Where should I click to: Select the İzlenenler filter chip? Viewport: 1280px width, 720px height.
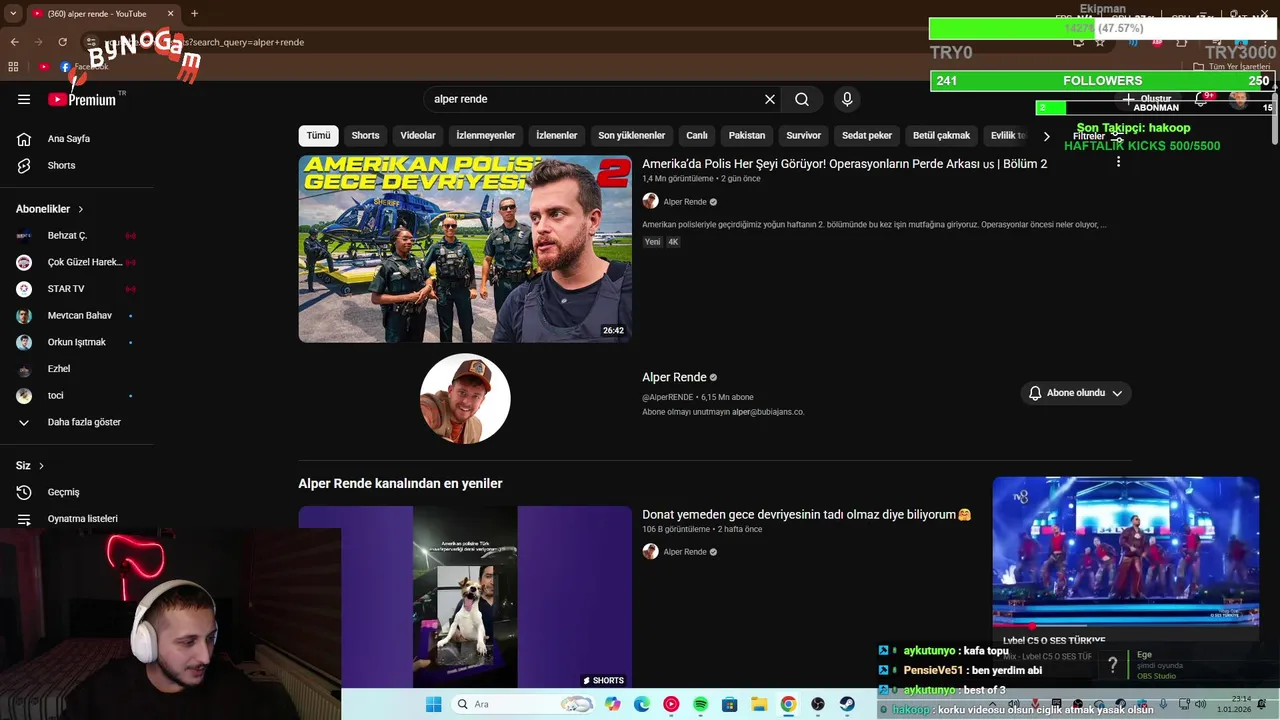click(557, 136)
